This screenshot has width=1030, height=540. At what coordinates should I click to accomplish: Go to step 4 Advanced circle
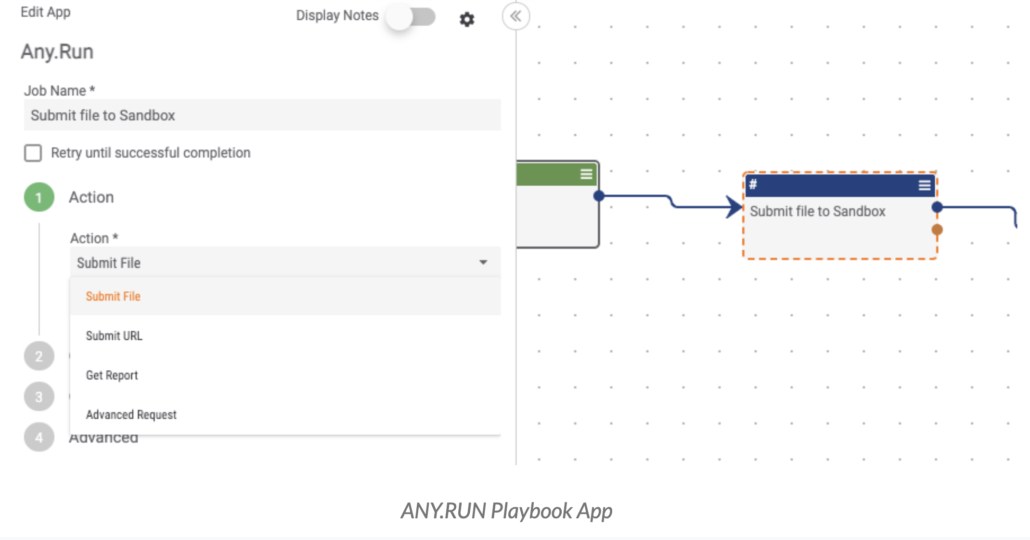(39, 438)
